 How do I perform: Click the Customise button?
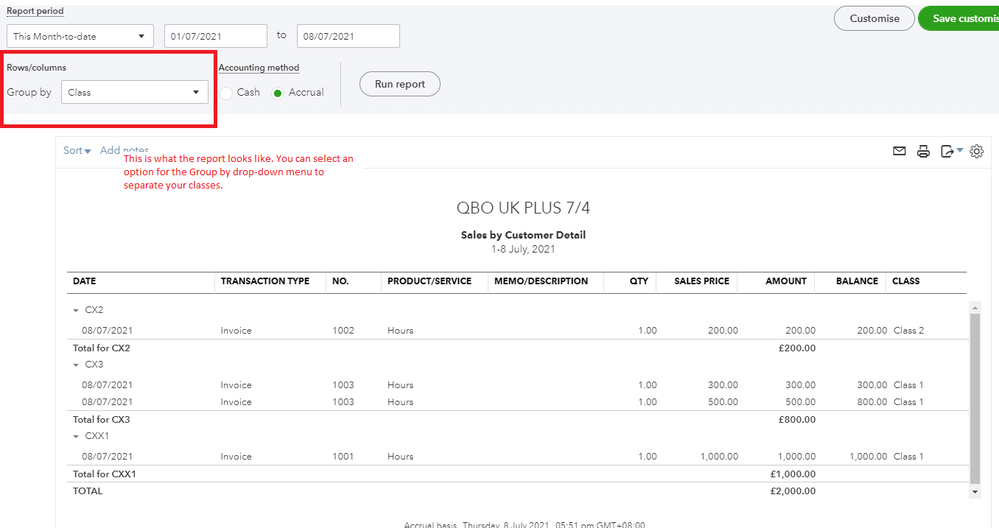pos(873,19)
